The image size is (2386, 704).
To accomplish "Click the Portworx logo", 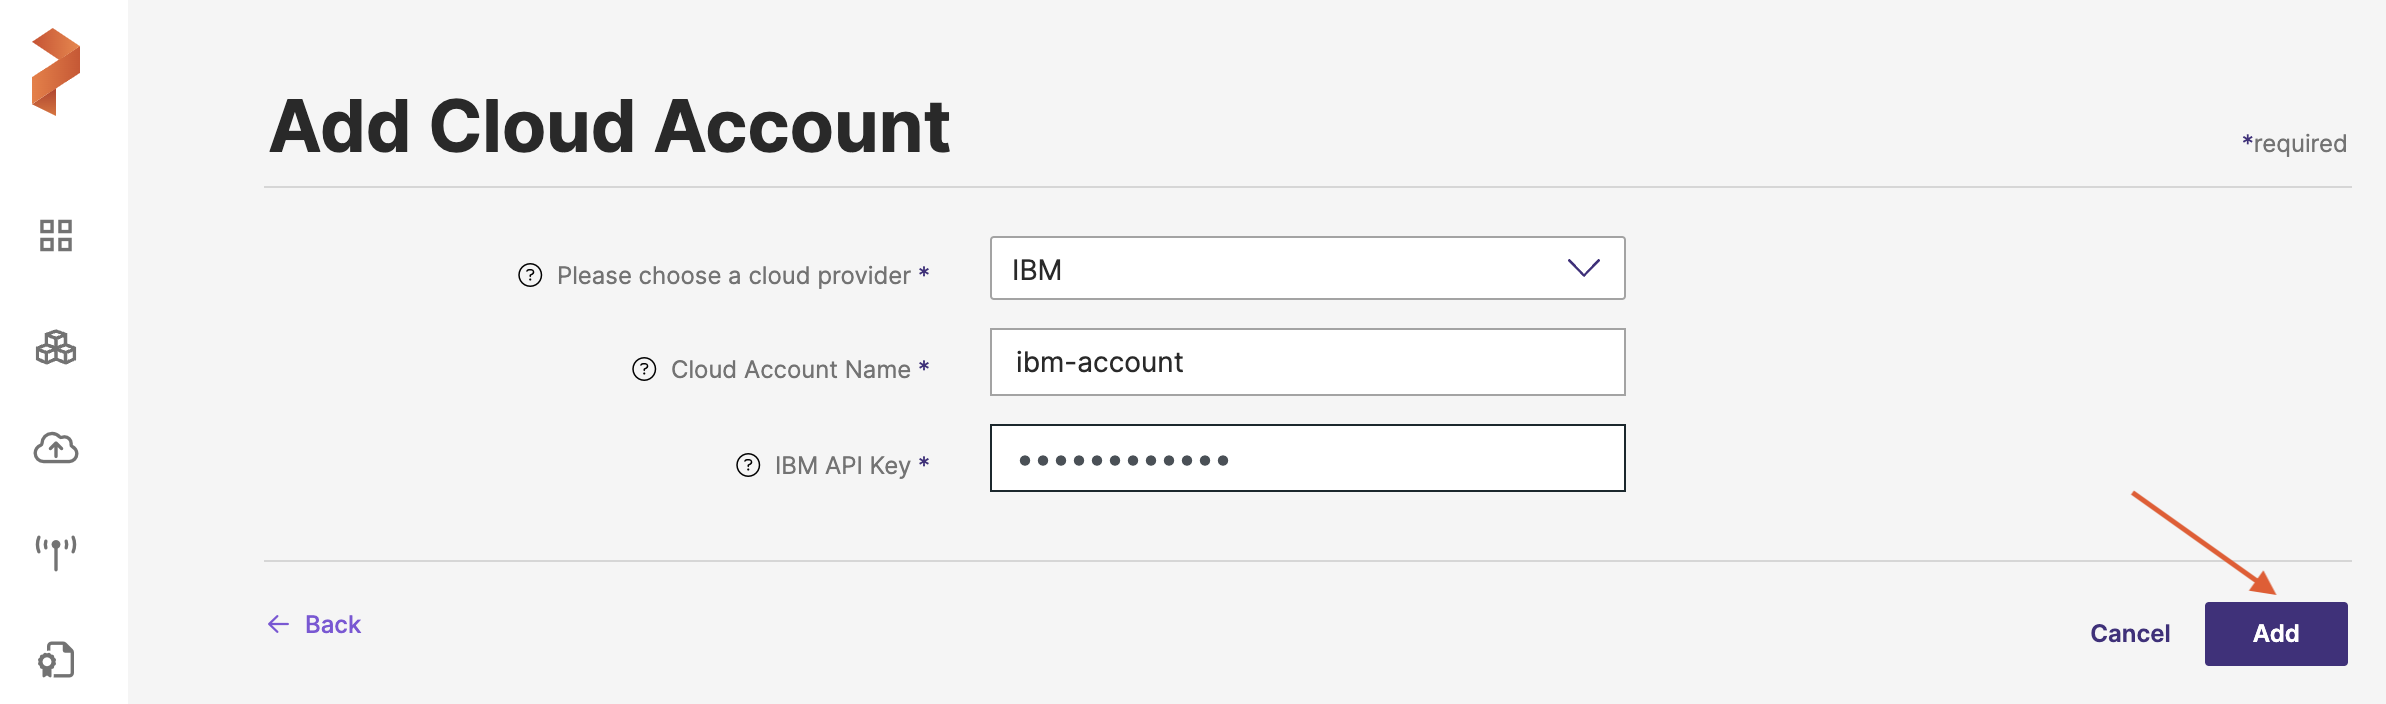I will coord(56,72).
